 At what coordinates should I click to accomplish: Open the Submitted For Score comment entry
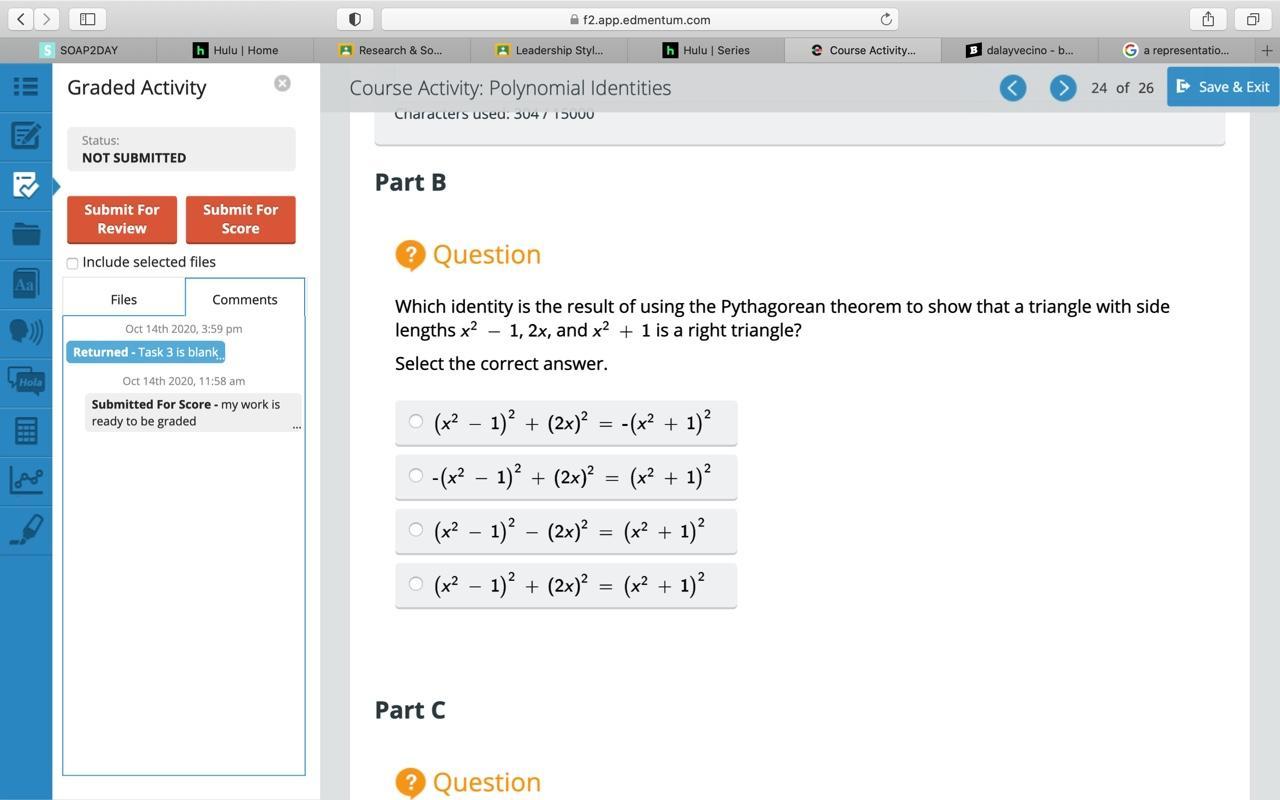coord(193,413)
